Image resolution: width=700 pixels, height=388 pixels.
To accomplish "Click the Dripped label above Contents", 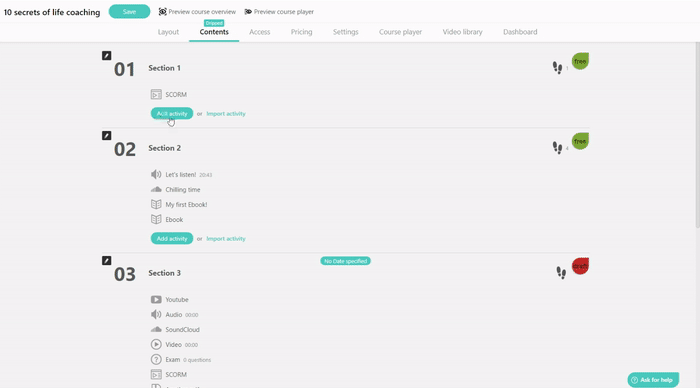I will 214,23.
